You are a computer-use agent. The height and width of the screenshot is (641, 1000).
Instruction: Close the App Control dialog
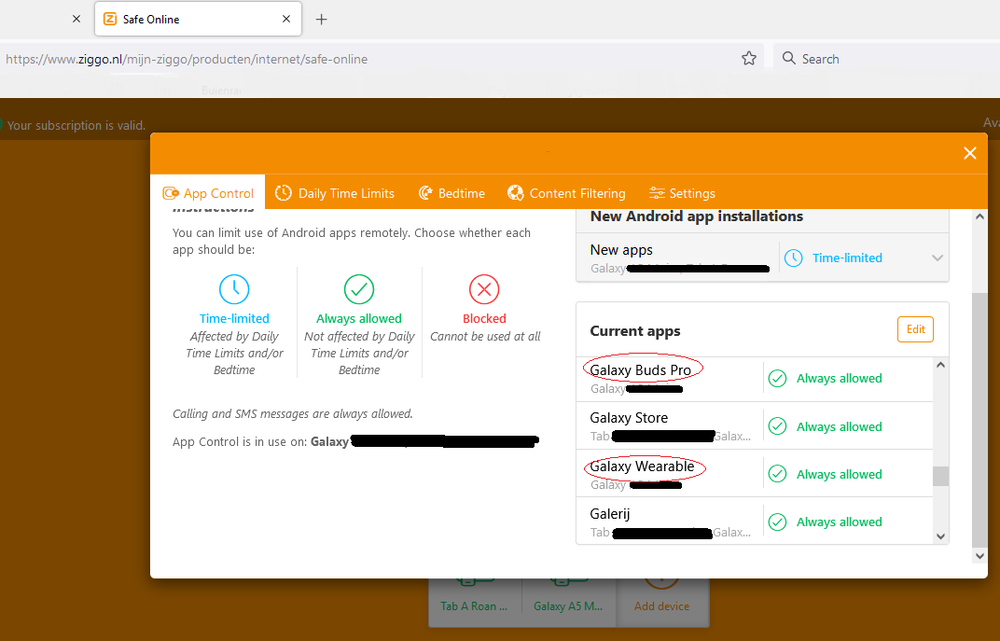(970, 153)
